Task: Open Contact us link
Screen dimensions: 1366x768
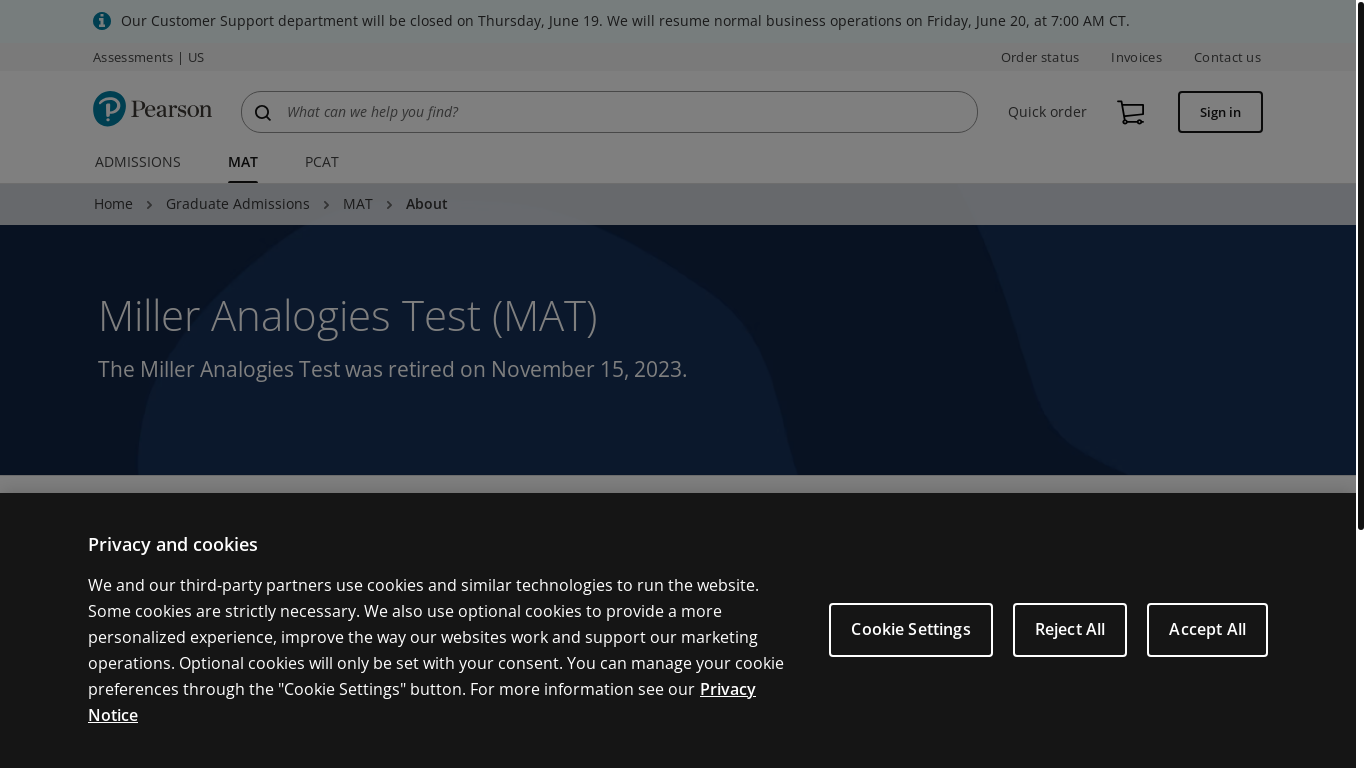Action: click(x=1226, y=58)
